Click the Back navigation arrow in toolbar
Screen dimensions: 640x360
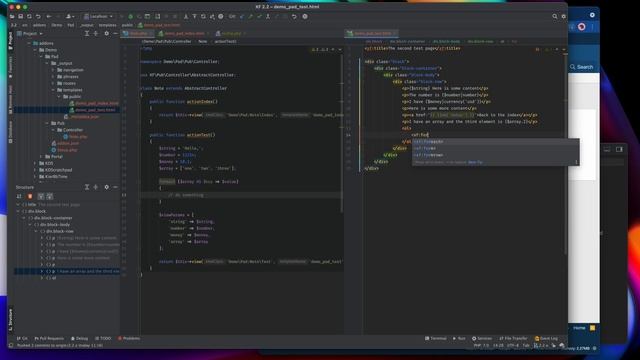[49, 16]
